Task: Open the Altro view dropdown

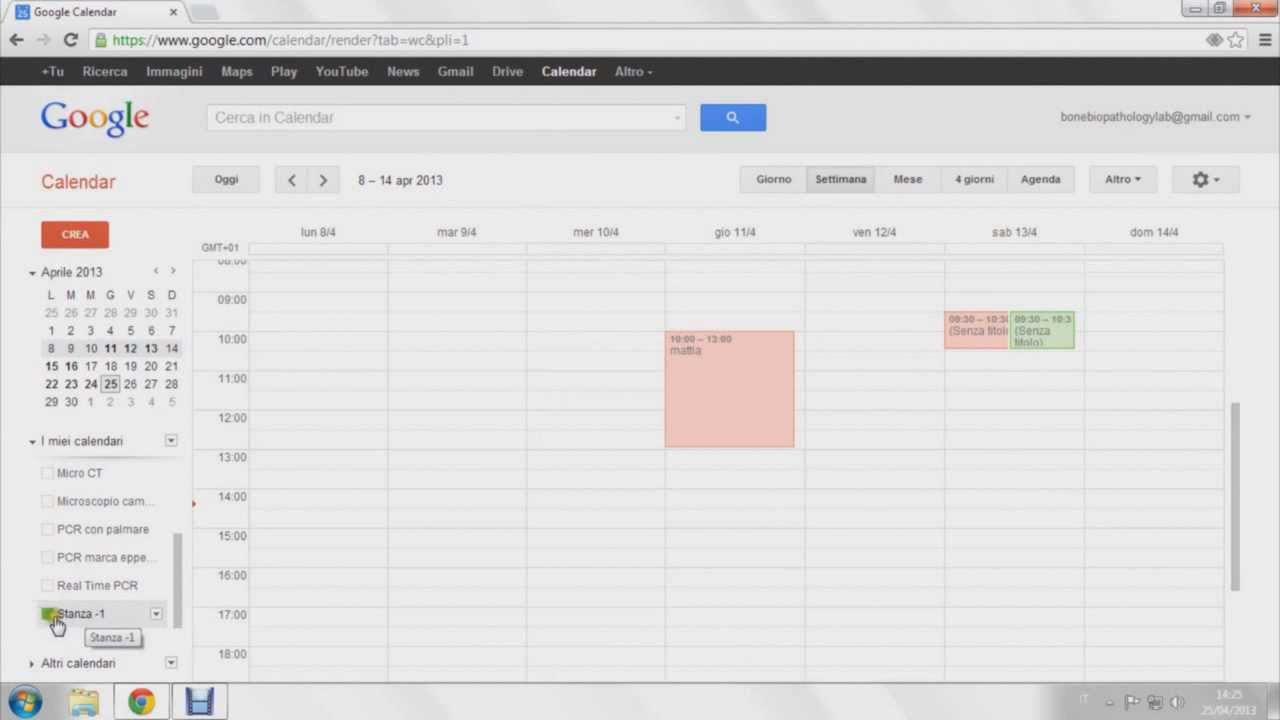Action: pyautogui.click(x=1122, y=180)
